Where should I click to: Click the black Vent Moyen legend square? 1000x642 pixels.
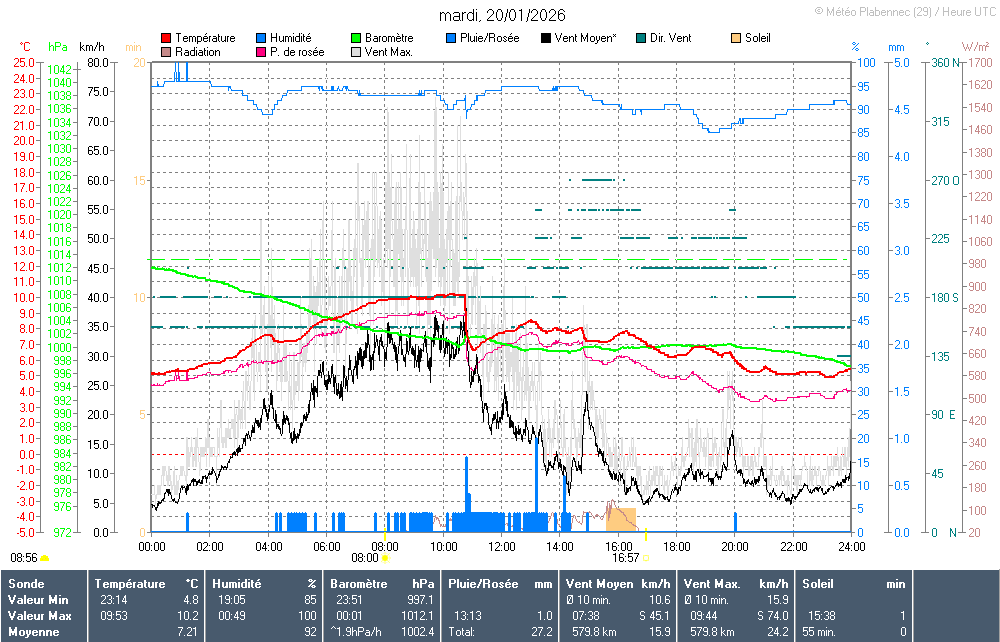(546, 38)
